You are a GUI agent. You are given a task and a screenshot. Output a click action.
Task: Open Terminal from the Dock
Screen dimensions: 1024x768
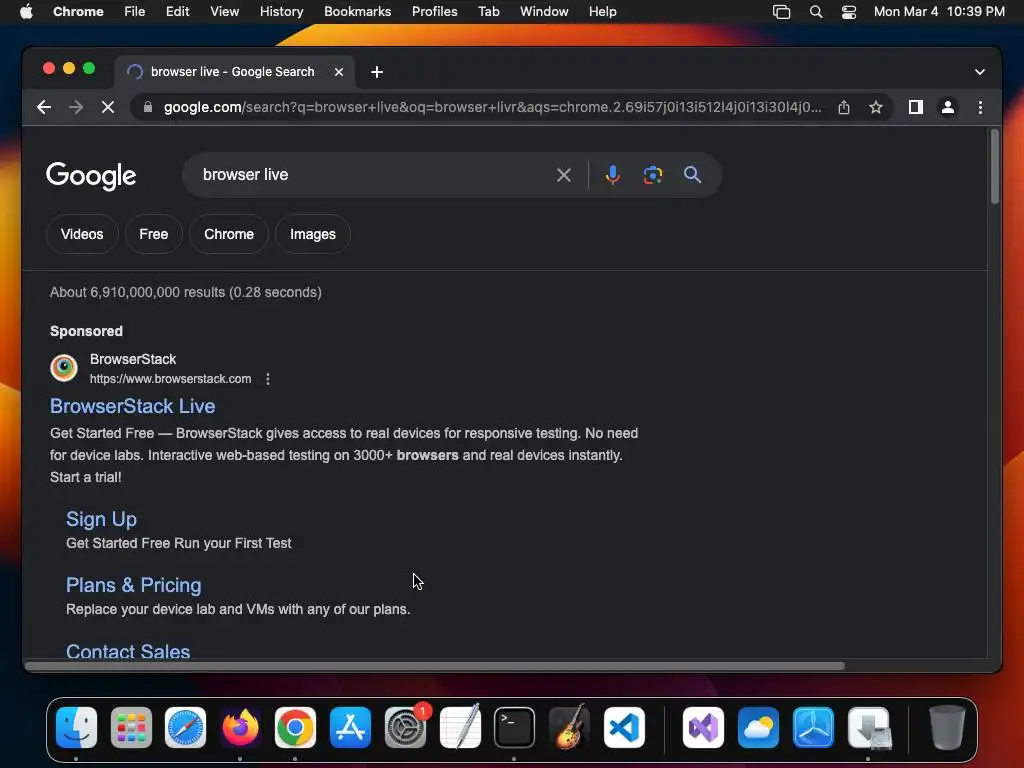coord(515,728)
